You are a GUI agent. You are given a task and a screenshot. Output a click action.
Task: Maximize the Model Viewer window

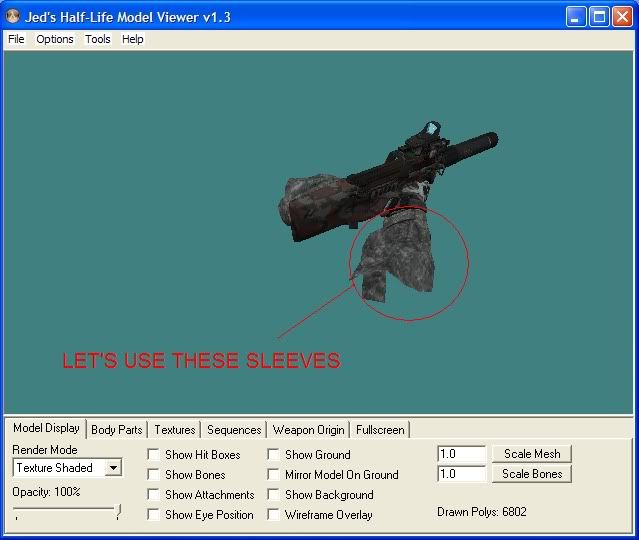(599, 17)
